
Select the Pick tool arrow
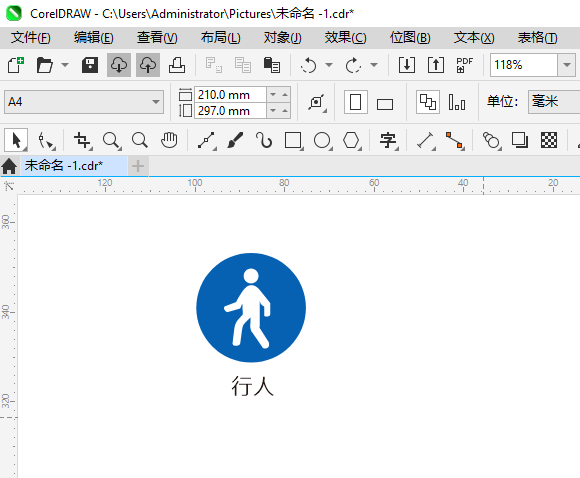[16, 140]
